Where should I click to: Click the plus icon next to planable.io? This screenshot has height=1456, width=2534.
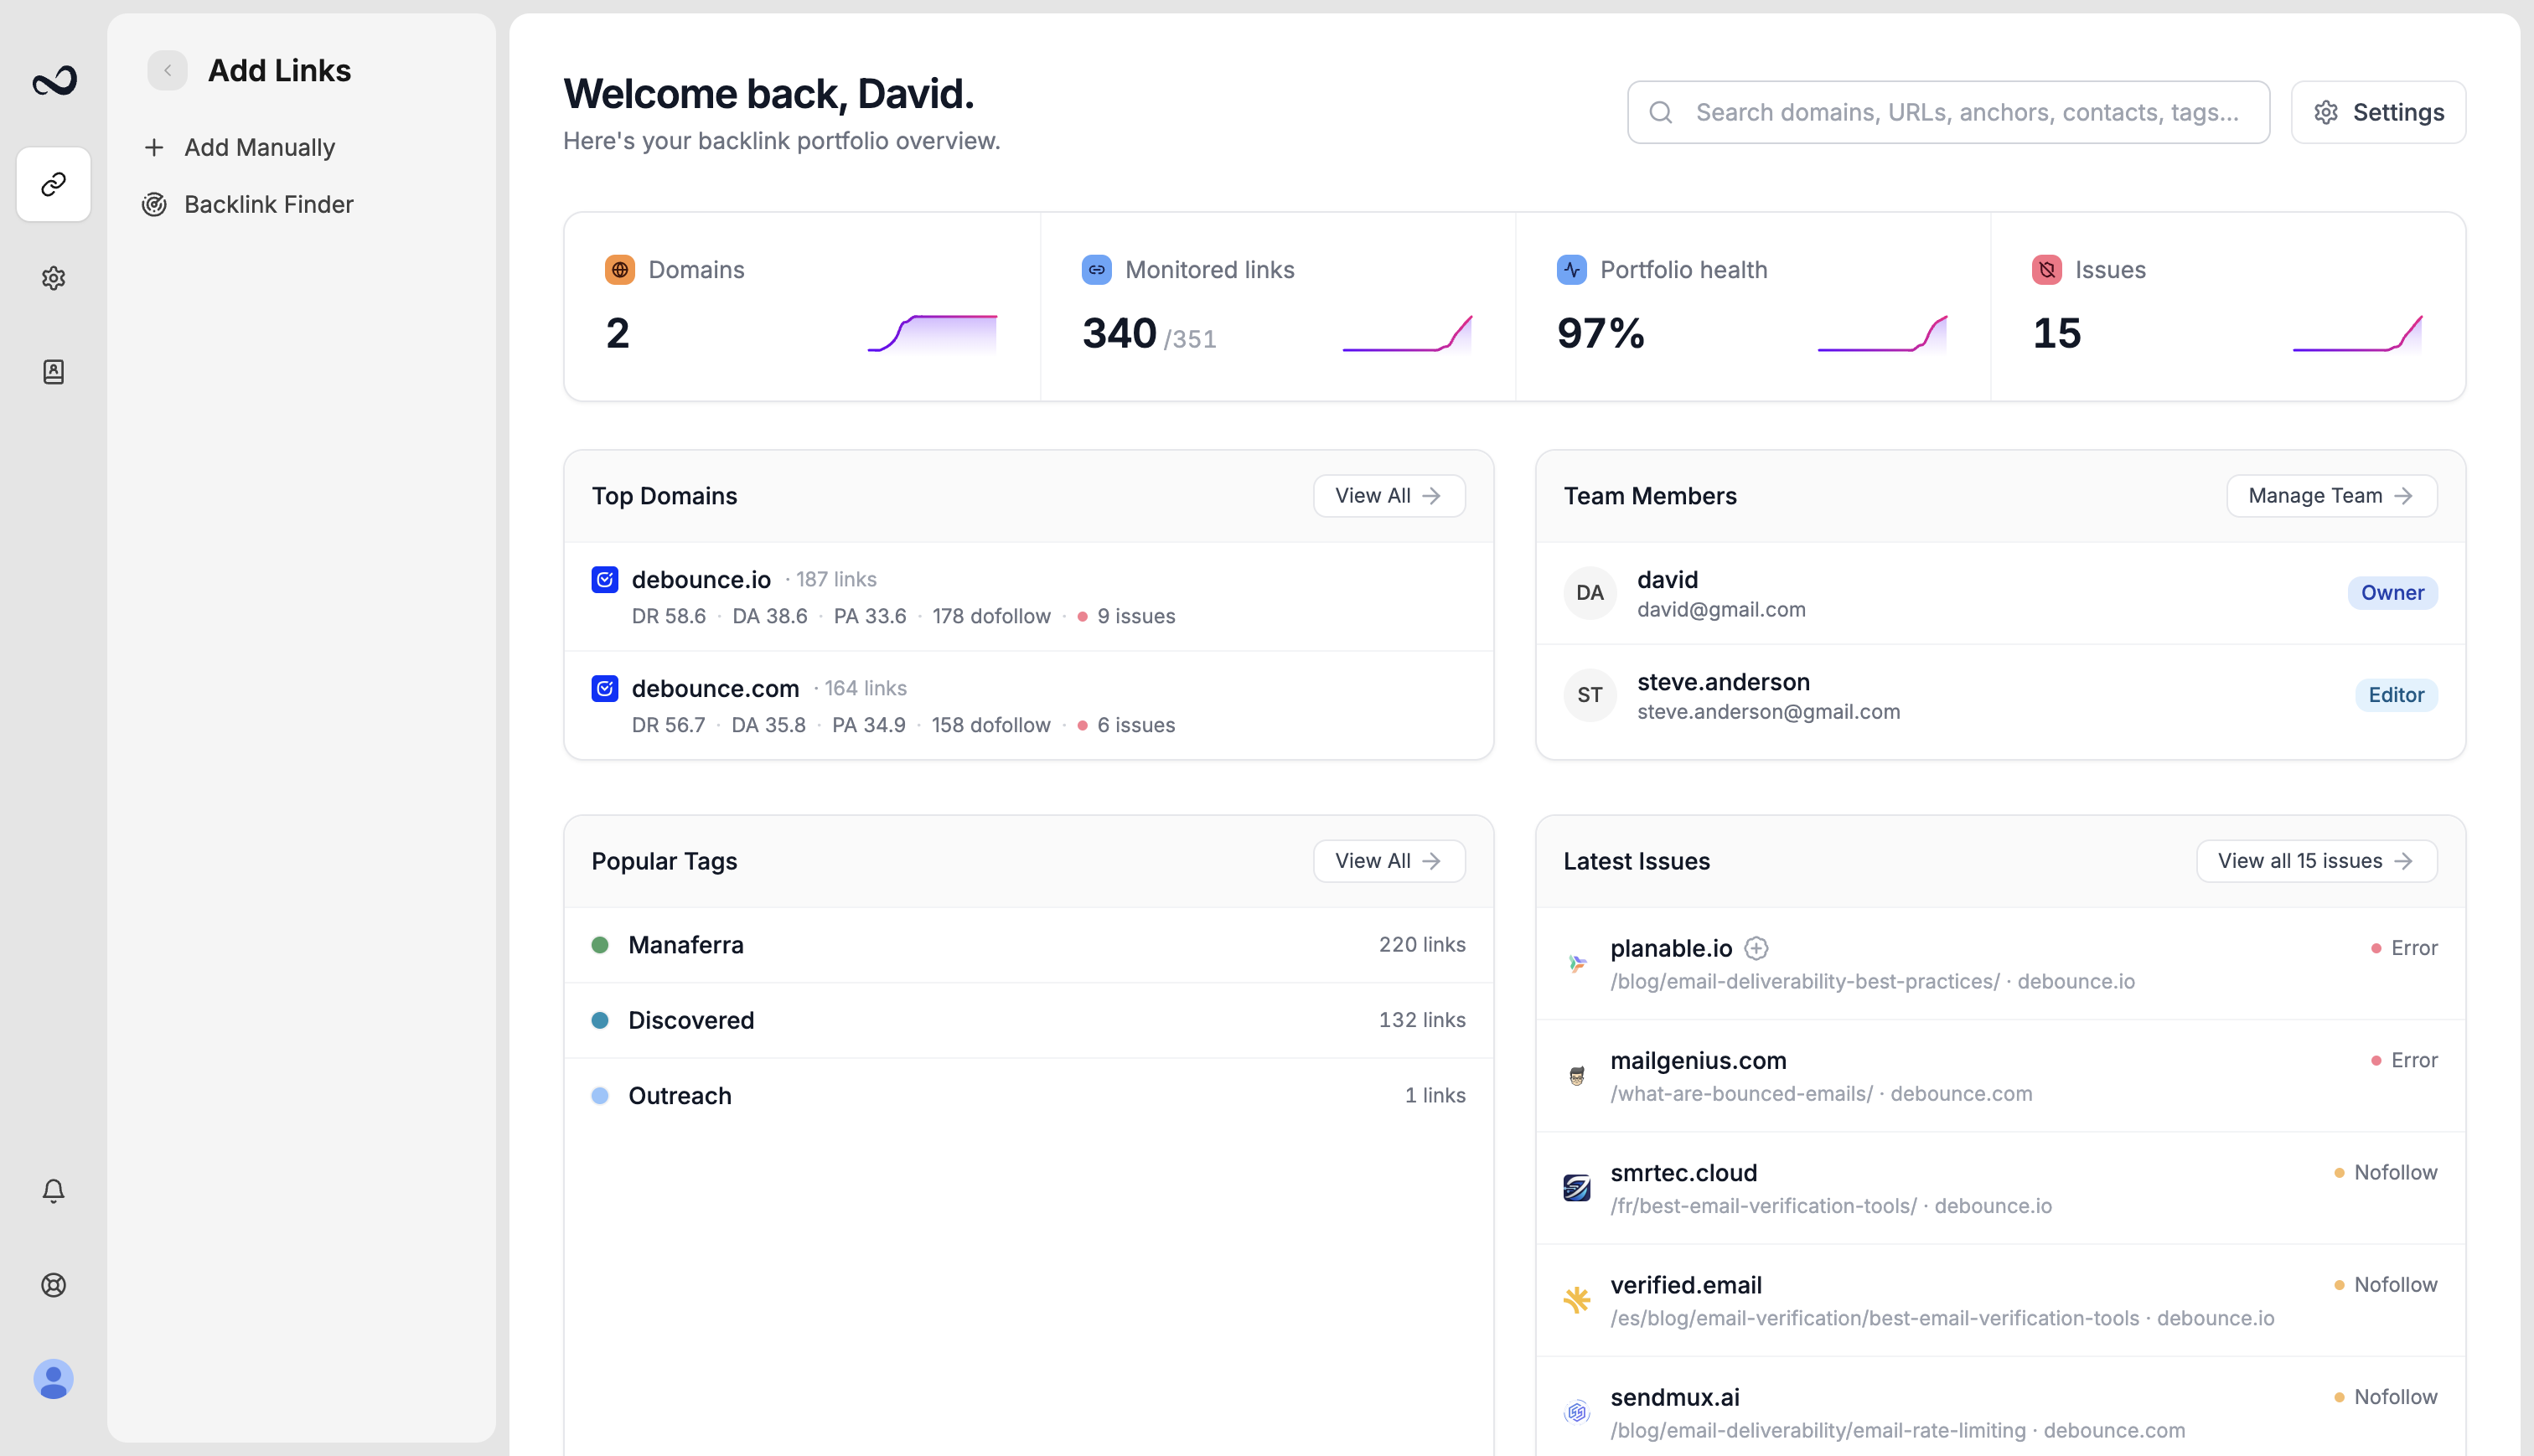tap(1757, 948)
